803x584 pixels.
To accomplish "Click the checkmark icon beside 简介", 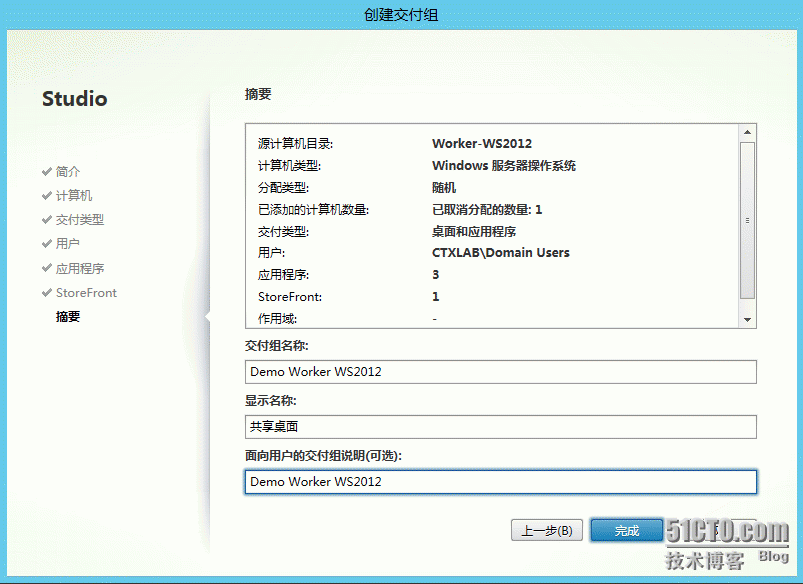I will tap(47, 171).
